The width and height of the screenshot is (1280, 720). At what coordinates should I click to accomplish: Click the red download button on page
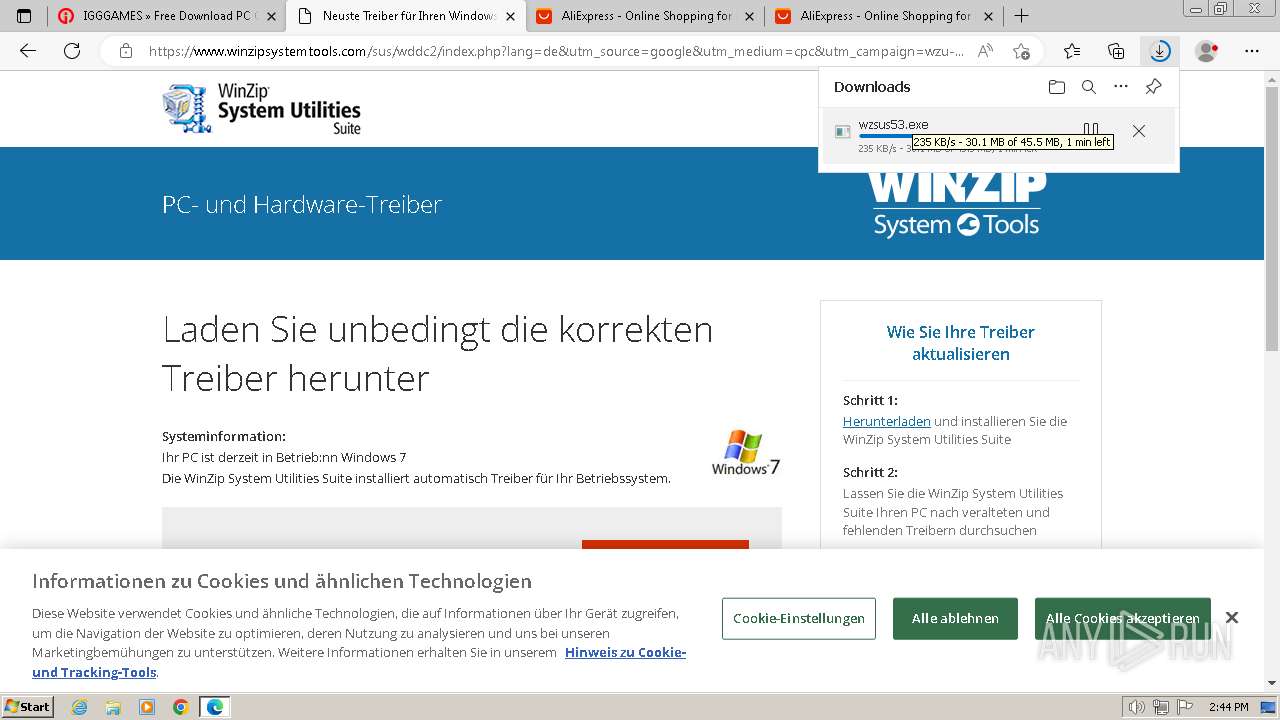(665, 545)
